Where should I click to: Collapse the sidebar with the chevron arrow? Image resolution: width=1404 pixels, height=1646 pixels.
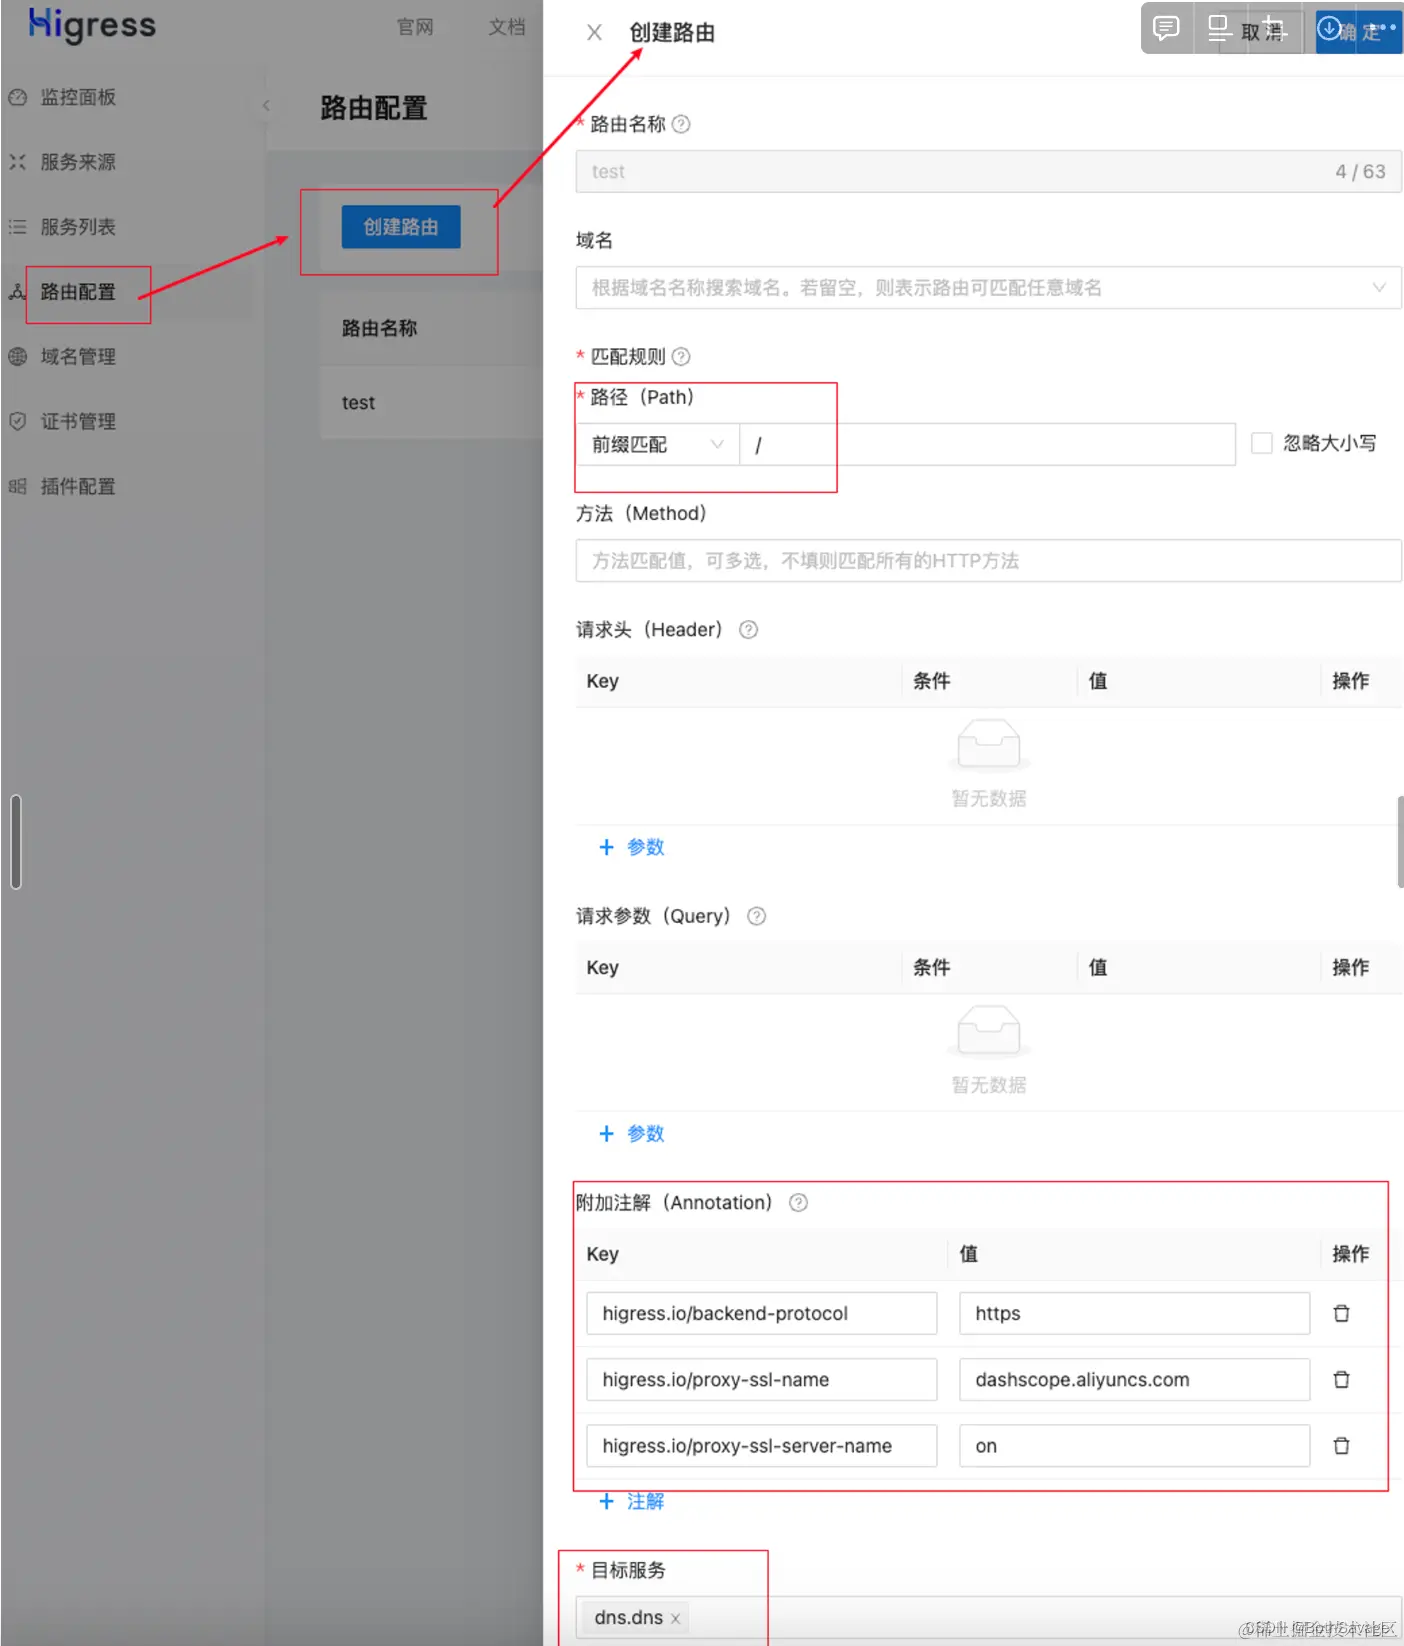266,105
